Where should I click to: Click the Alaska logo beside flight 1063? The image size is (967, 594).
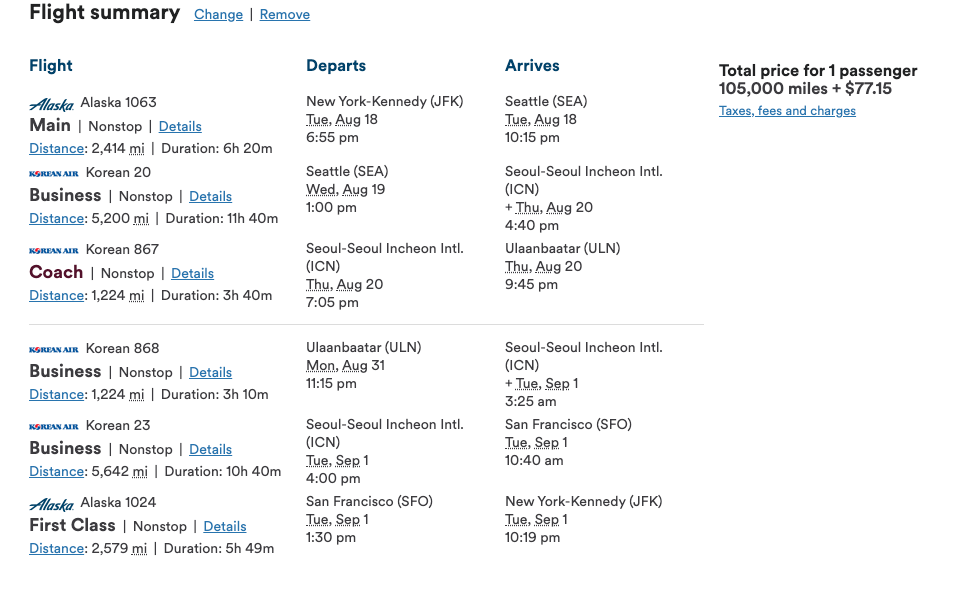52,103
